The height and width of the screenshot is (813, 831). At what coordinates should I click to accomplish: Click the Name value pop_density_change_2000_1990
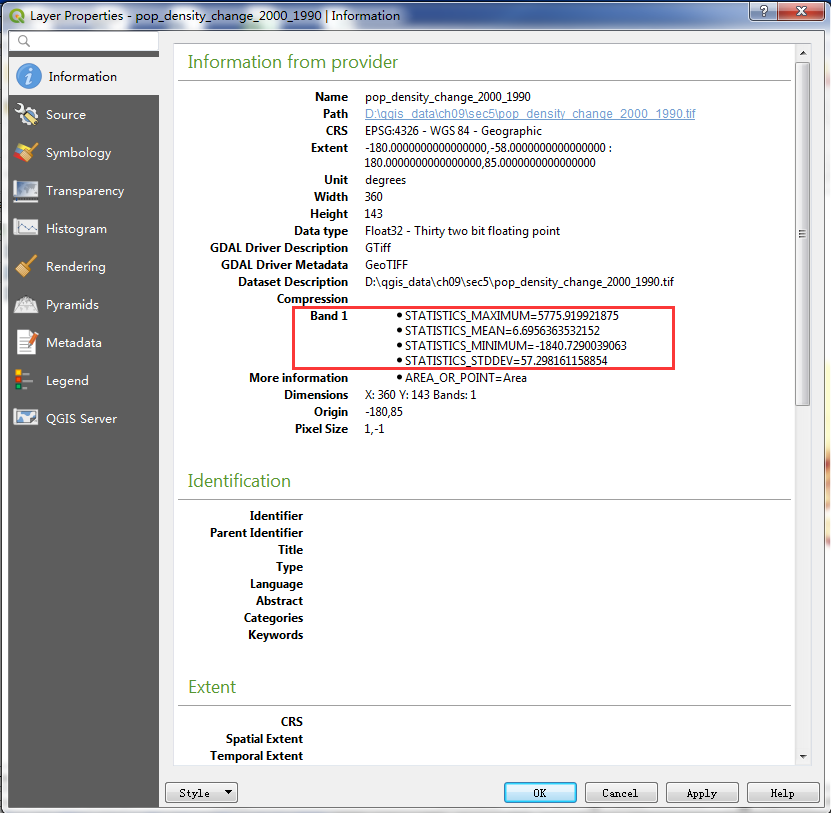click(447, 97)
